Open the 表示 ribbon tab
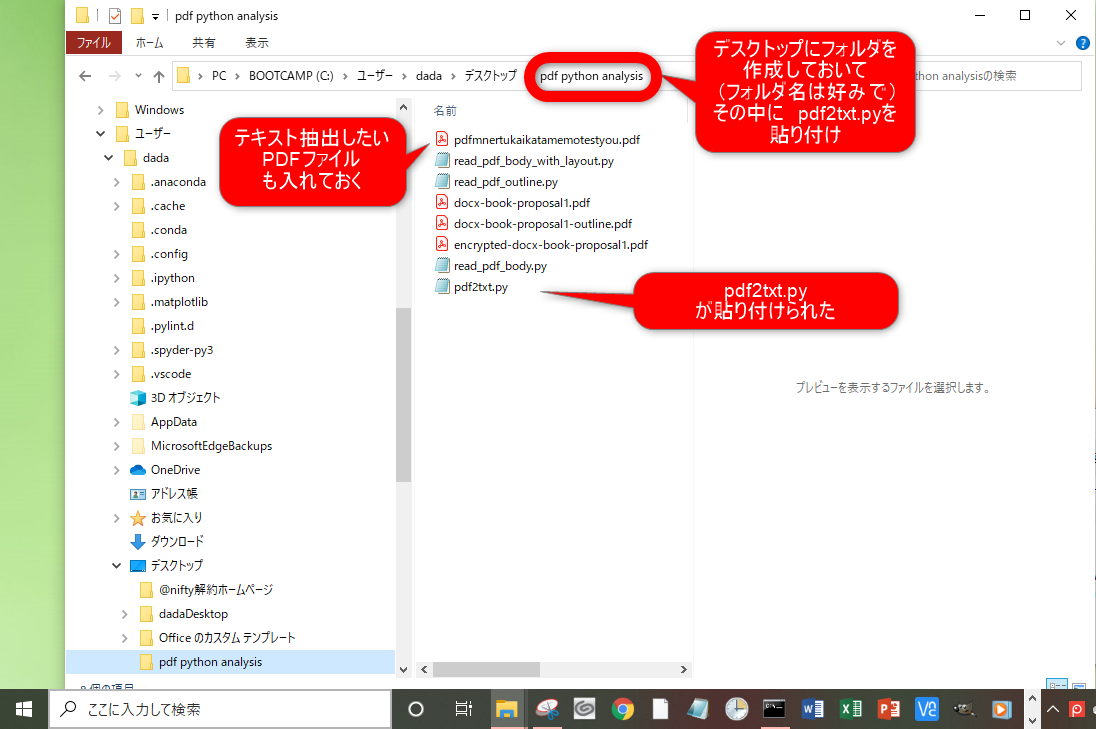This screenshot has width=1096, height=729. click(x=257, y=43)
